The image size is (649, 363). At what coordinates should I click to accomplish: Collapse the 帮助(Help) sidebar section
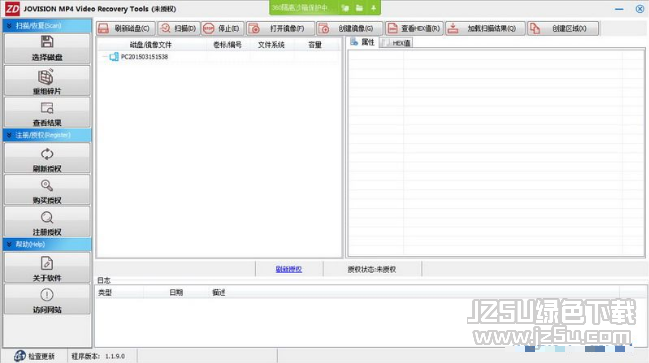tap(47, 244)
